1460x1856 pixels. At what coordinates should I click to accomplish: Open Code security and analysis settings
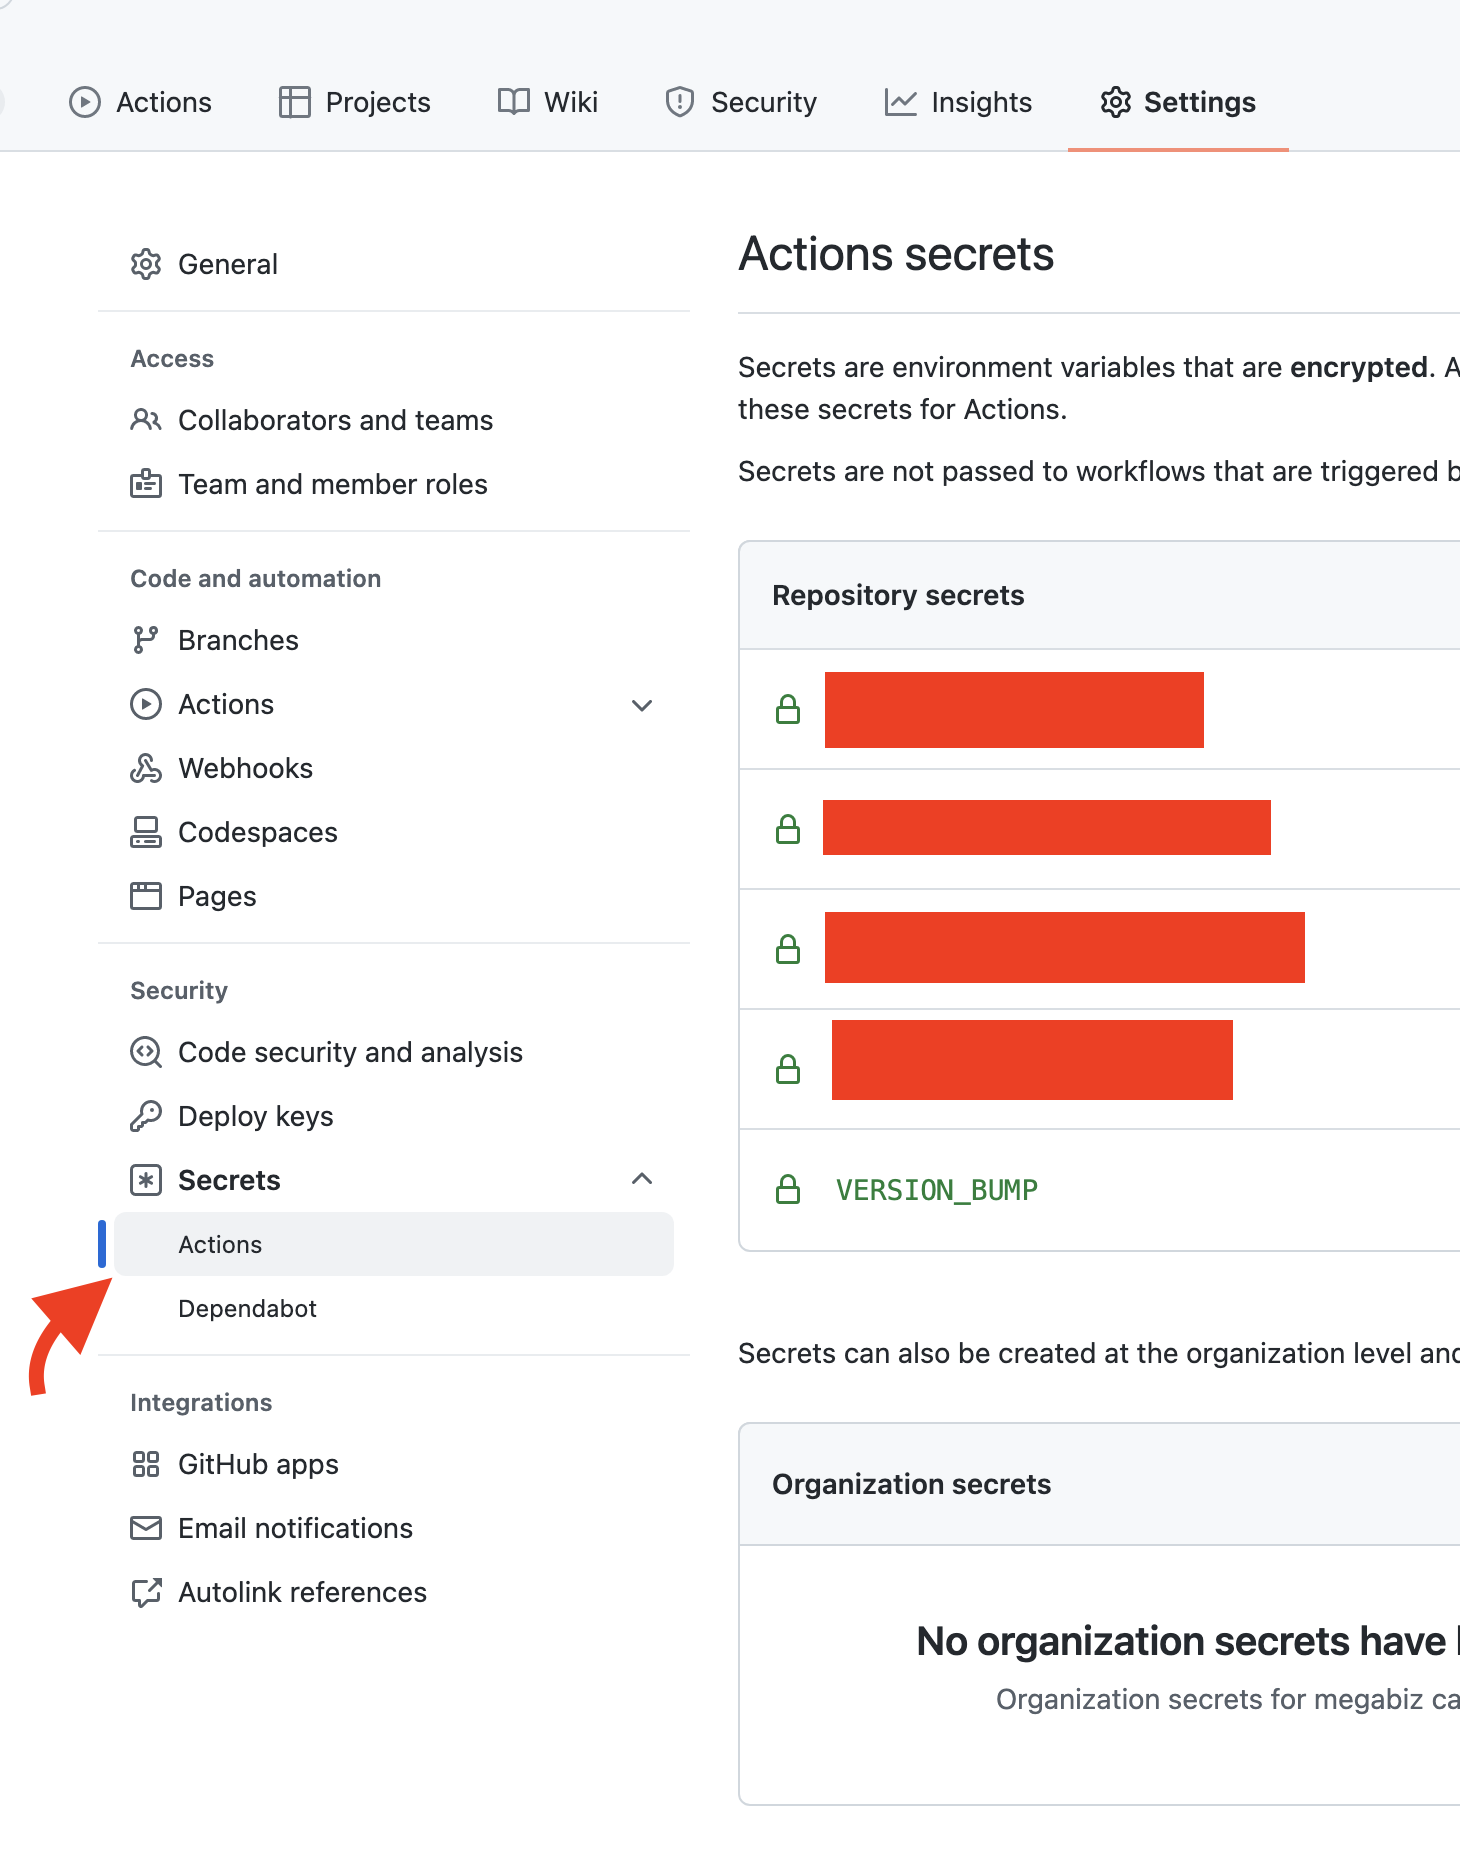coord(350,1052)
